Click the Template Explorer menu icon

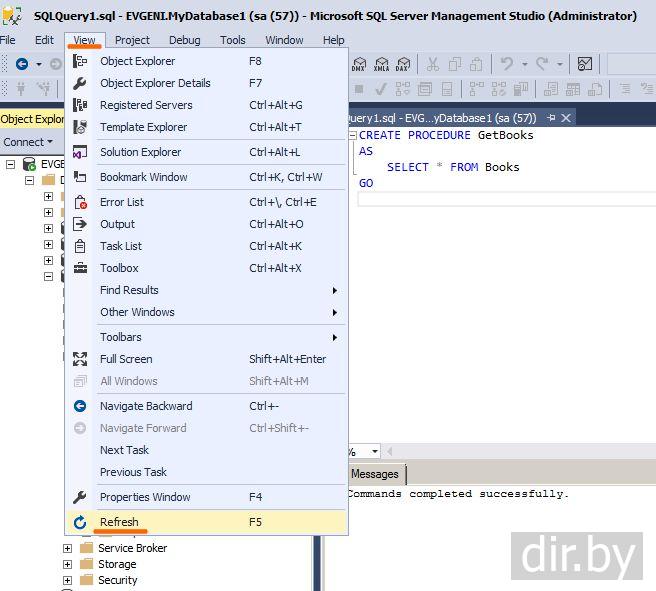click(x=79, y=127)
